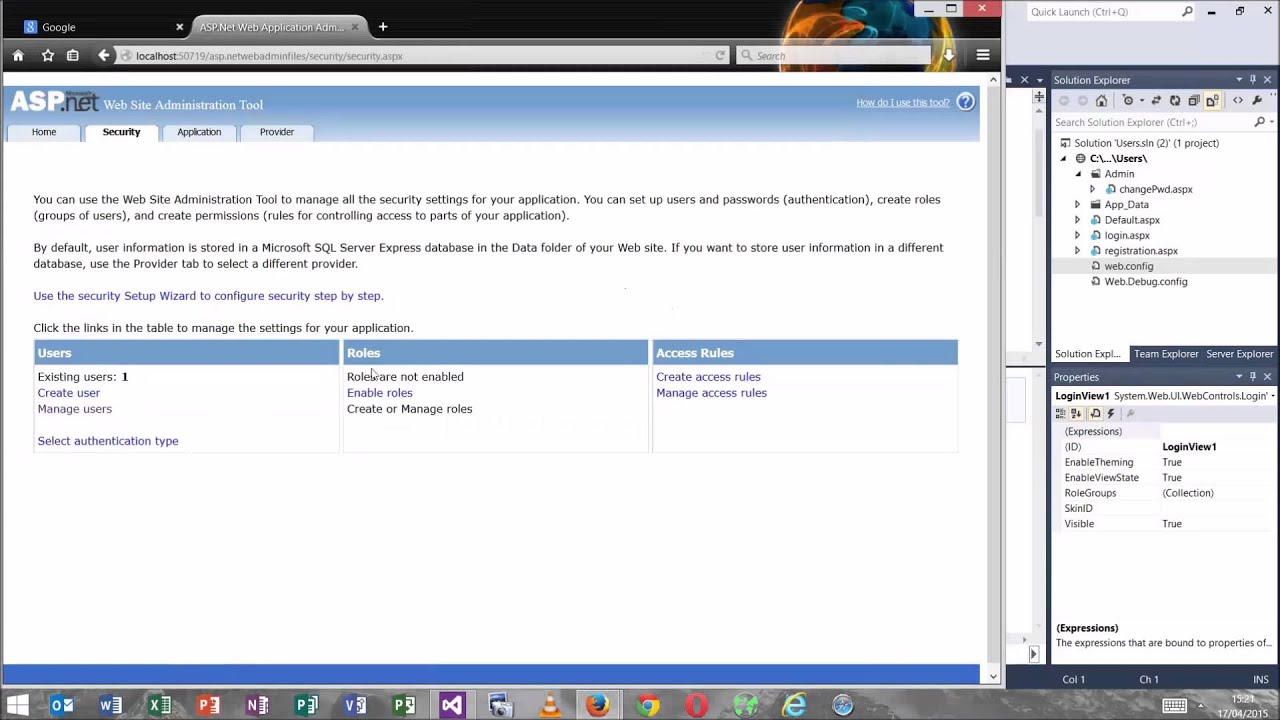Collapse the Admin folder node
Viewport: 1280px width, 720px height.
coord(1078,174)
